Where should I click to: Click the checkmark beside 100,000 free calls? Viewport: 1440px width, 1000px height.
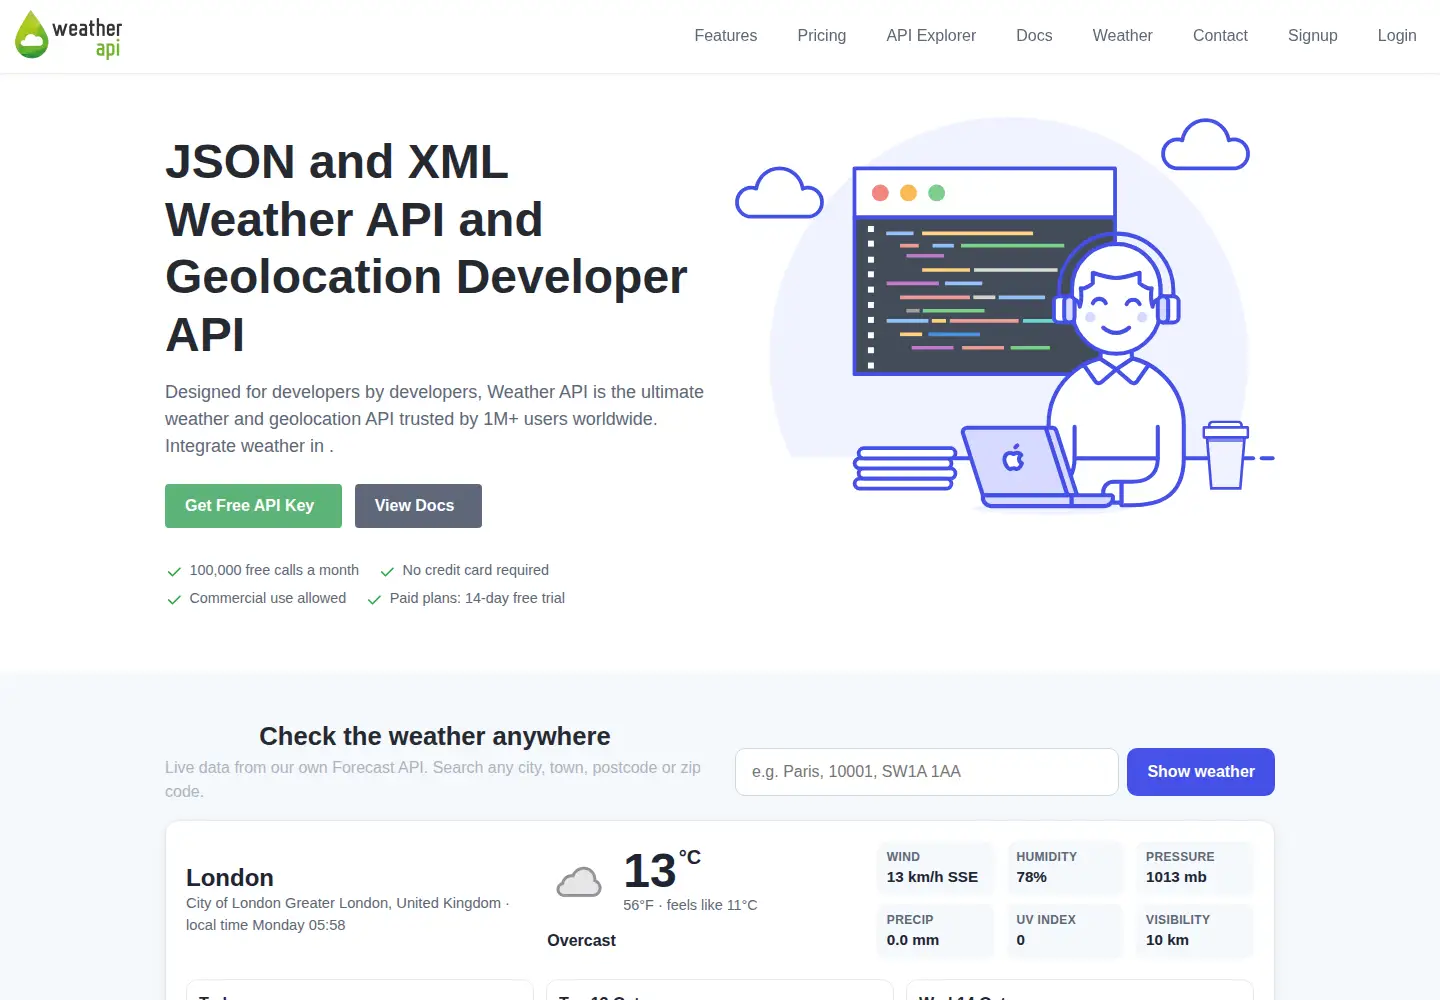[174, 571]
